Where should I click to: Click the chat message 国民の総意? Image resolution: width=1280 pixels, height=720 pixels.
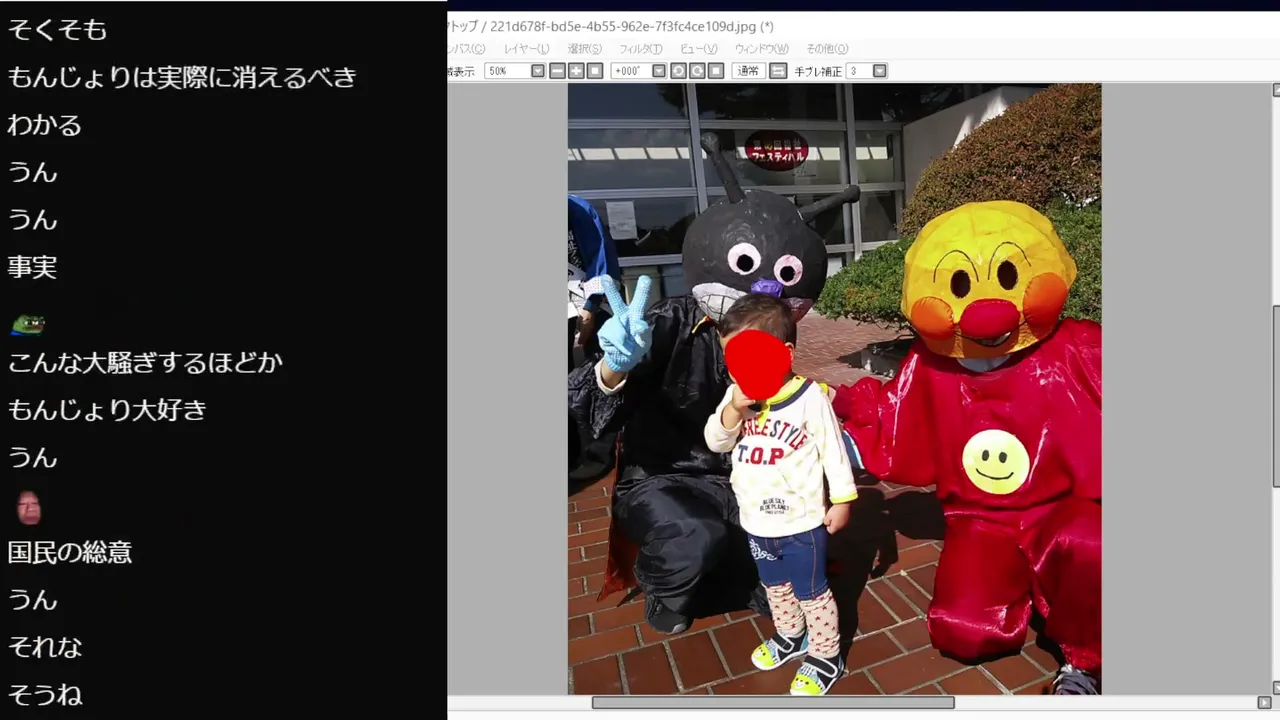click(x=70, y=552)
